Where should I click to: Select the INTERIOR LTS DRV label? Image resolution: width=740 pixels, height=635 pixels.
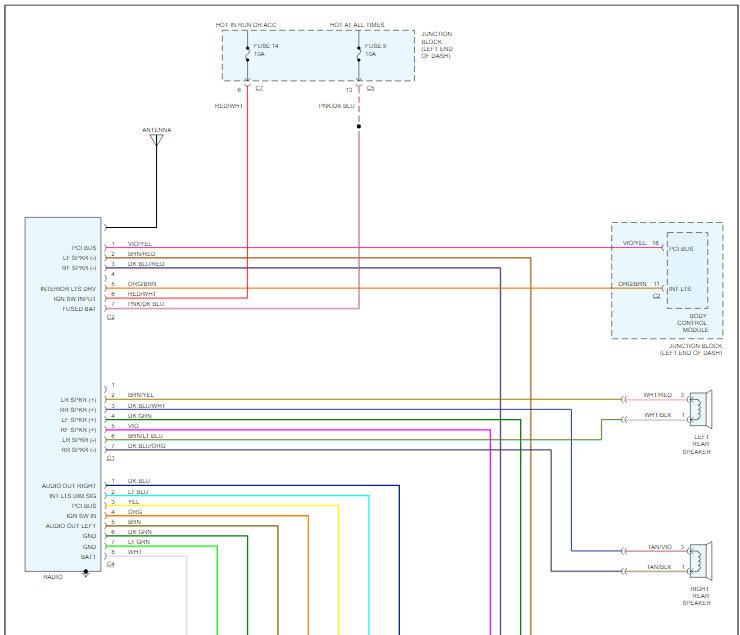68,289
